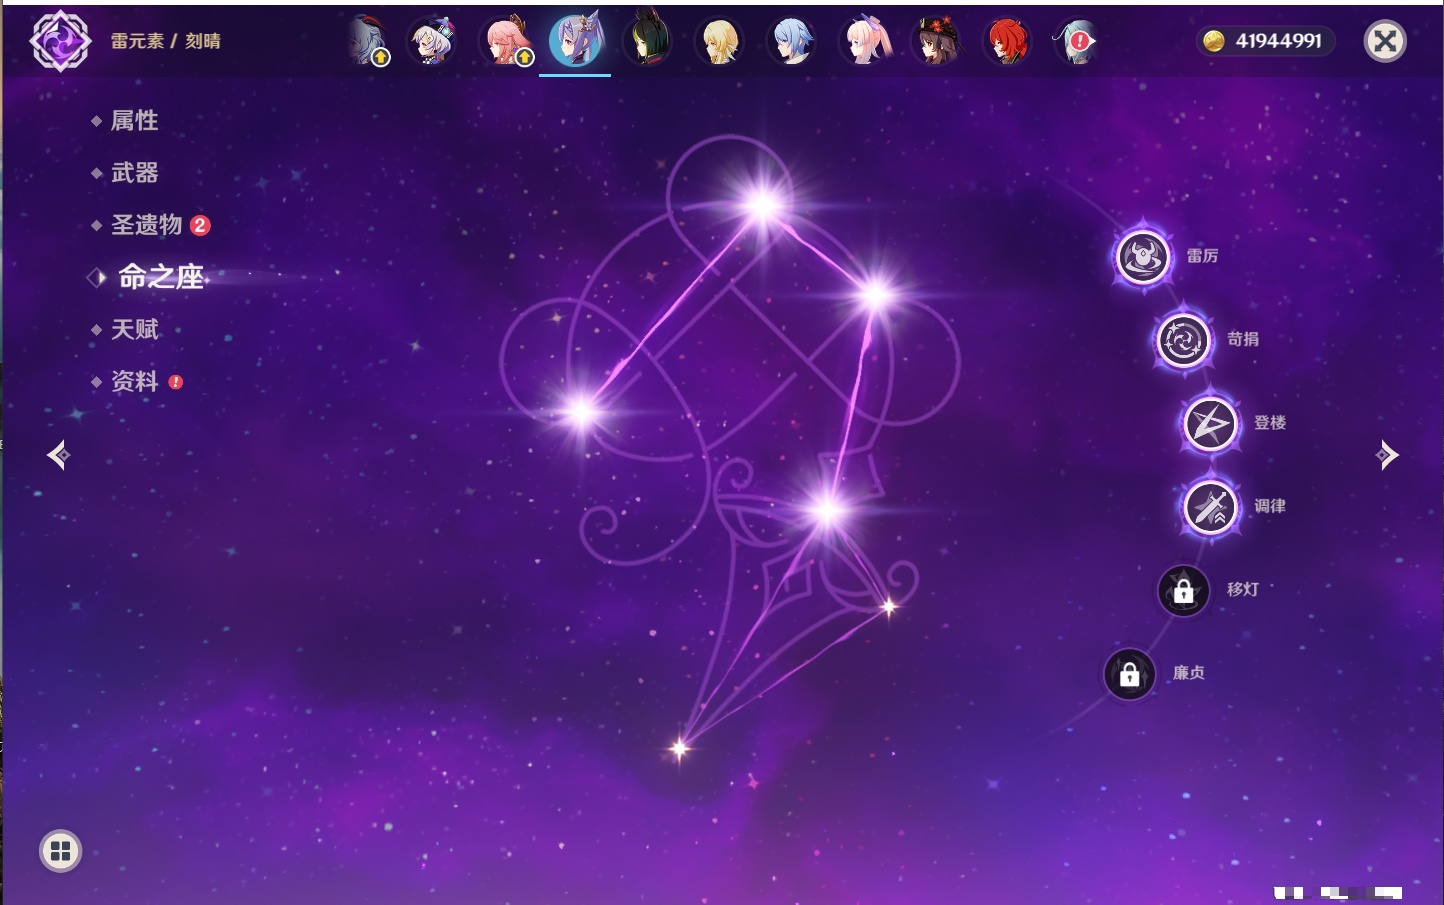Open the locked 廉贞 constellation node
This screenshot has height=905, width=1444.
coord(1129,674)
